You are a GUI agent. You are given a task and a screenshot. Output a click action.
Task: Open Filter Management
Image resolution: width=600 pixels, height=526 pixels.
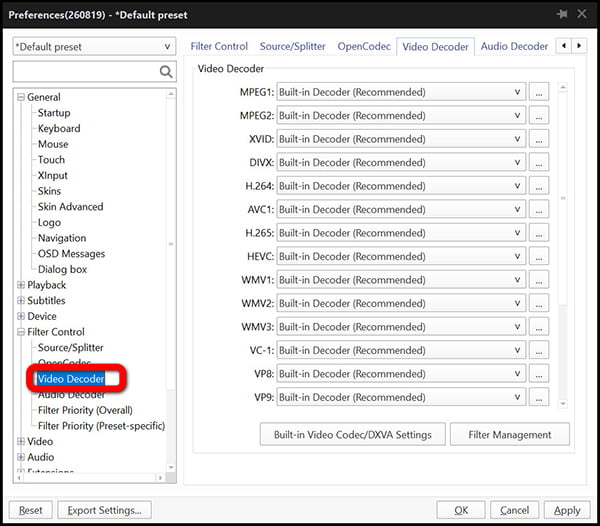click(x=510, y=435)
